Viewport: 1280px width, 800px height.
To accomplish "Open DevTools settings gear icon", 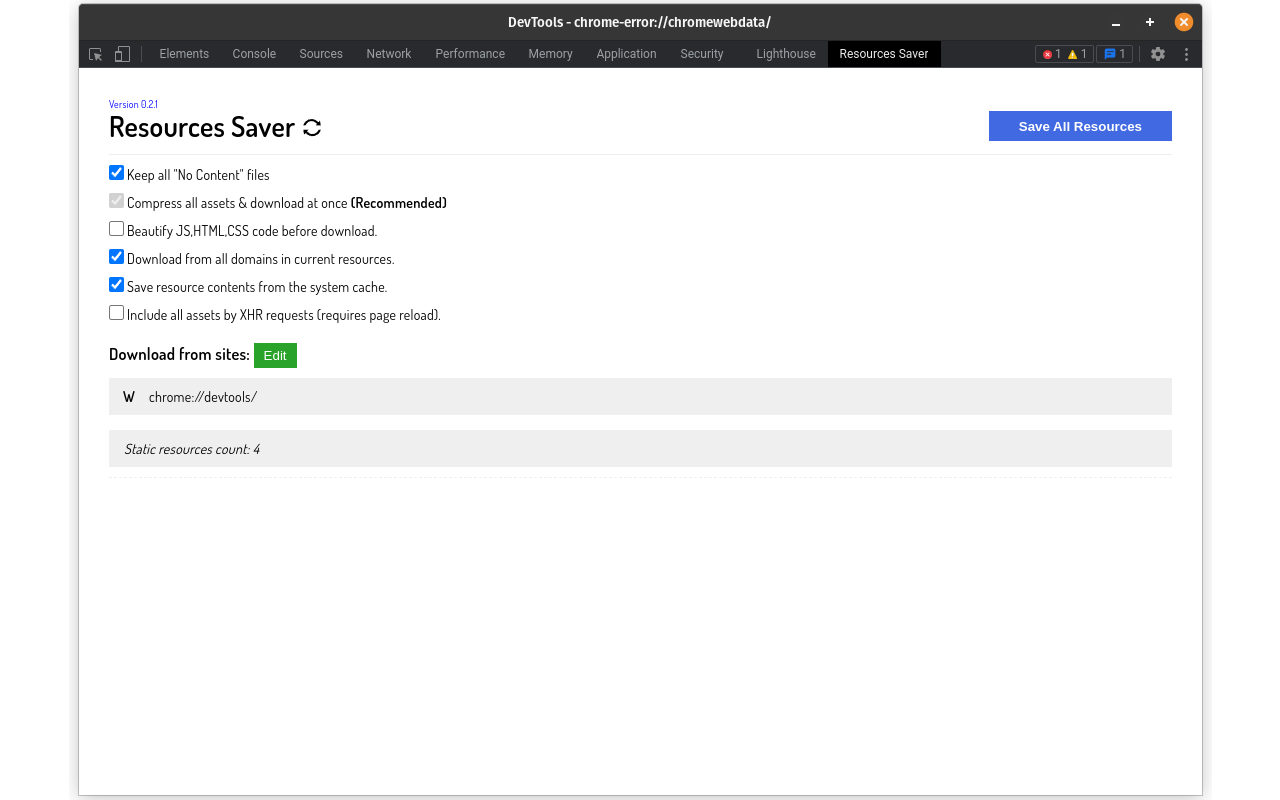I will [1158, 54].
